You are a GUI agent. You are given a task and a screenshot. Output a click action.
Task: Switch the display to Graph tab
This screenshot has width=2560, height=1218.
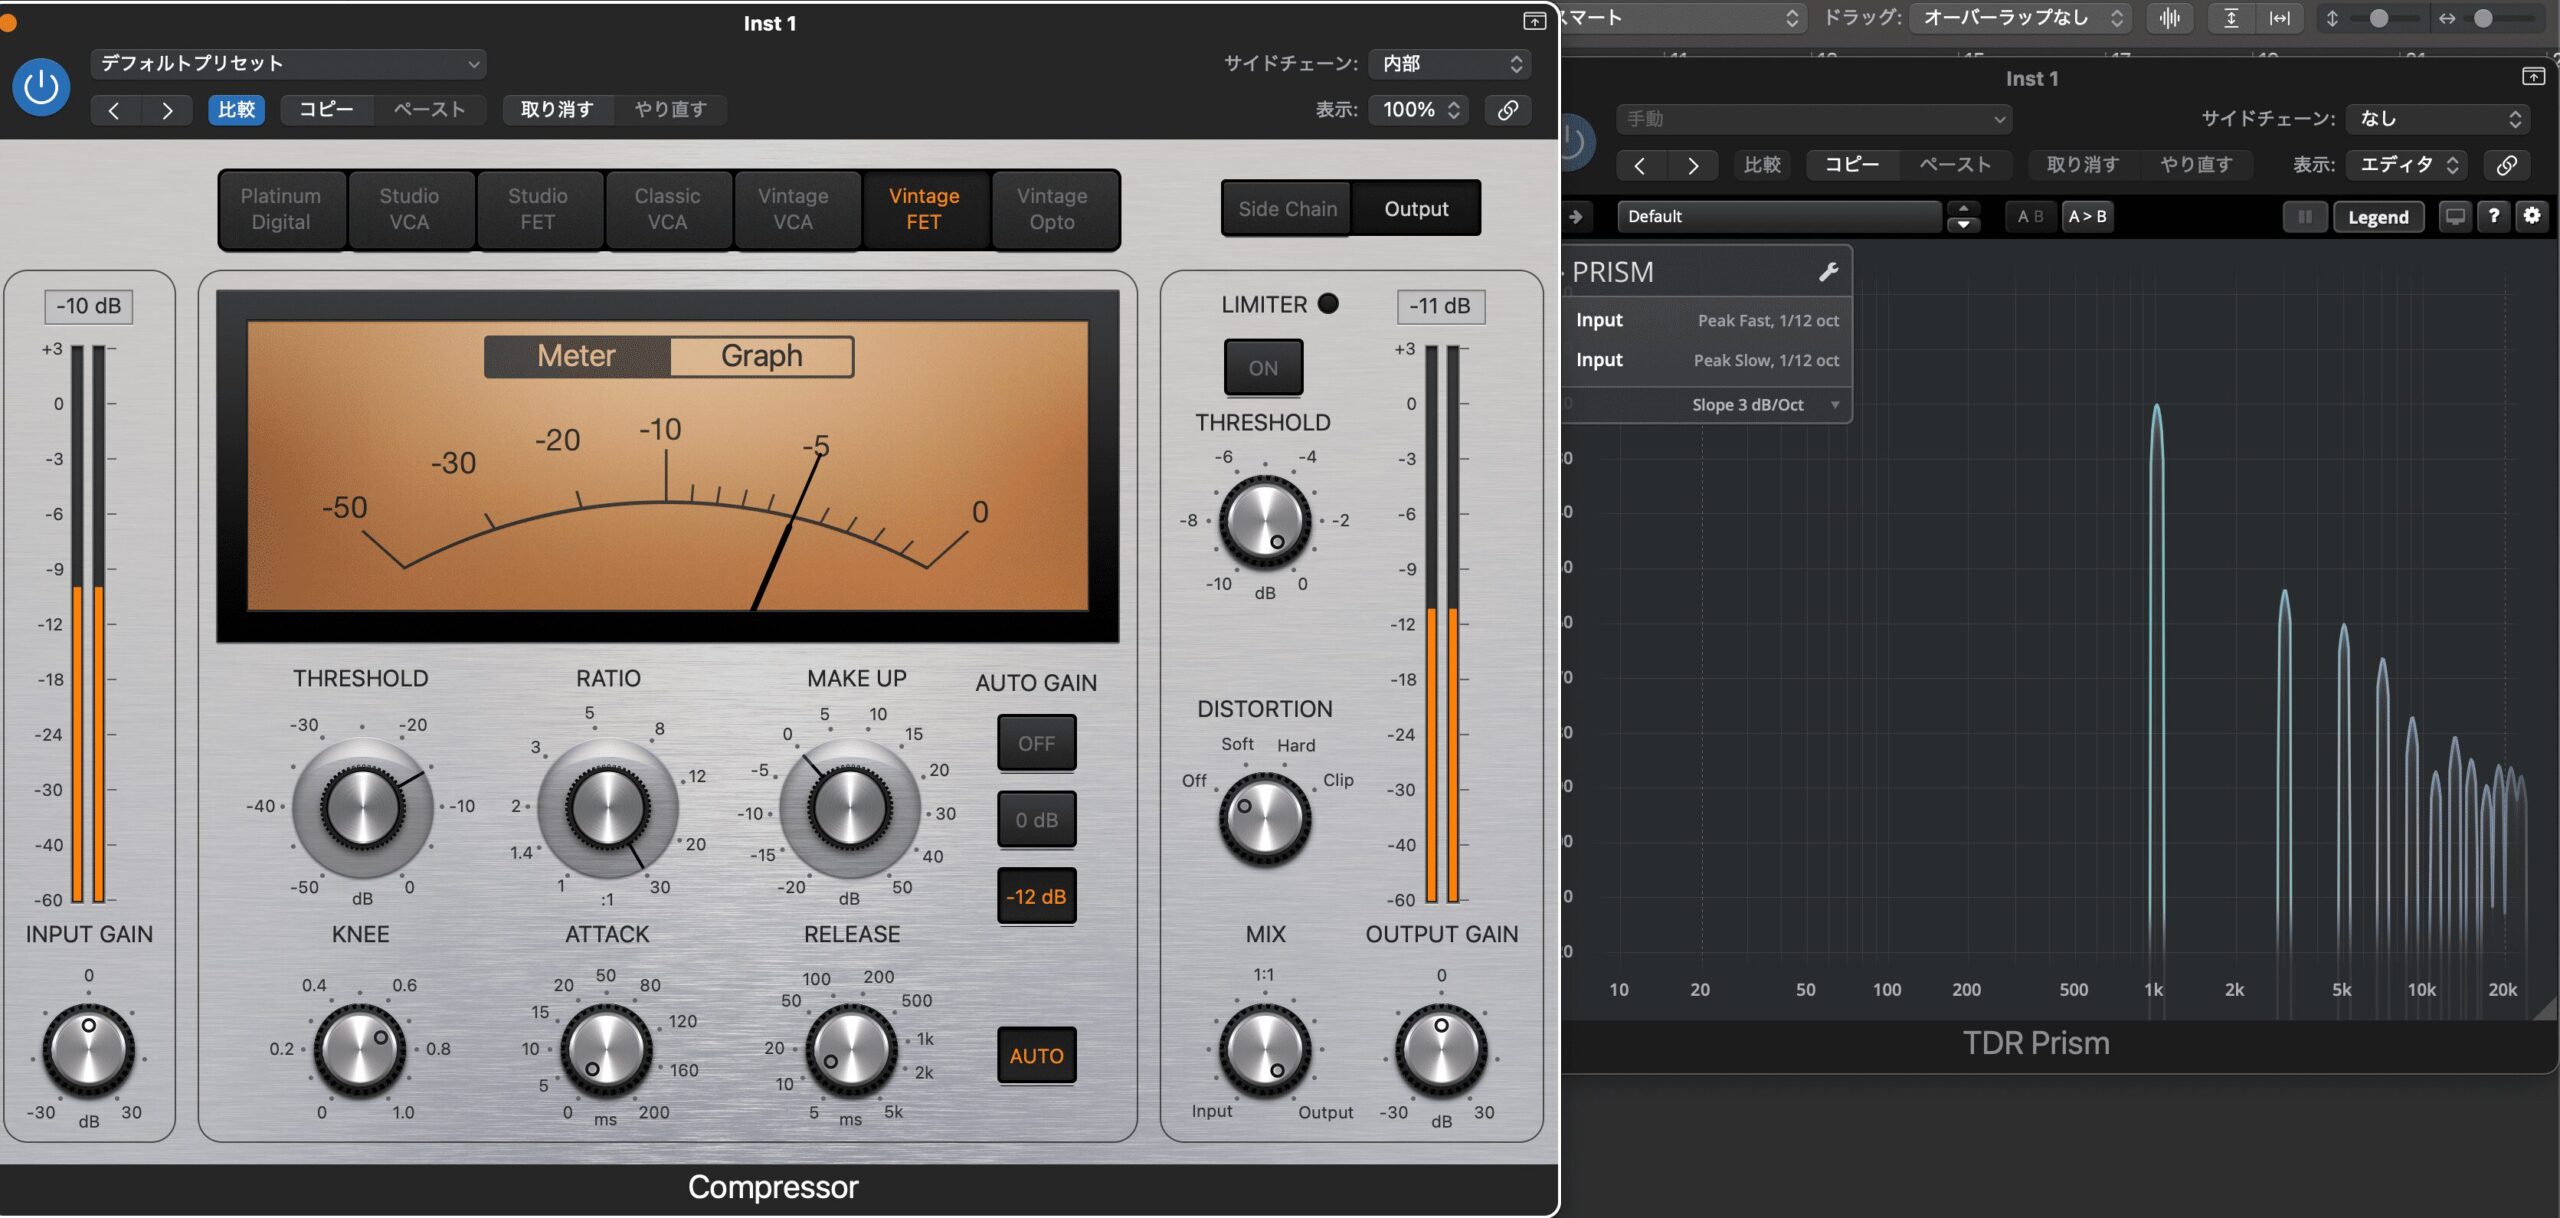click(761, 356)
